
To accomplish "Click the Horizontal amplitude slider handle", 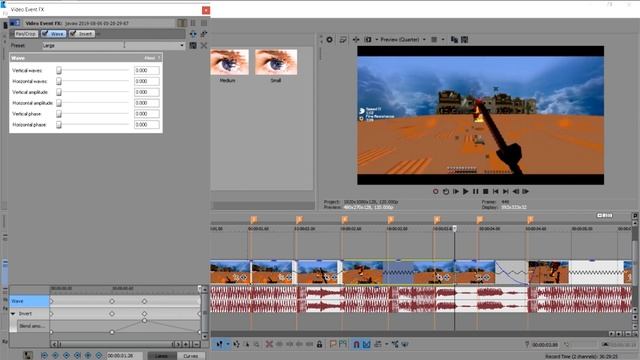I will pyautogui.click(x=59, y=103).
